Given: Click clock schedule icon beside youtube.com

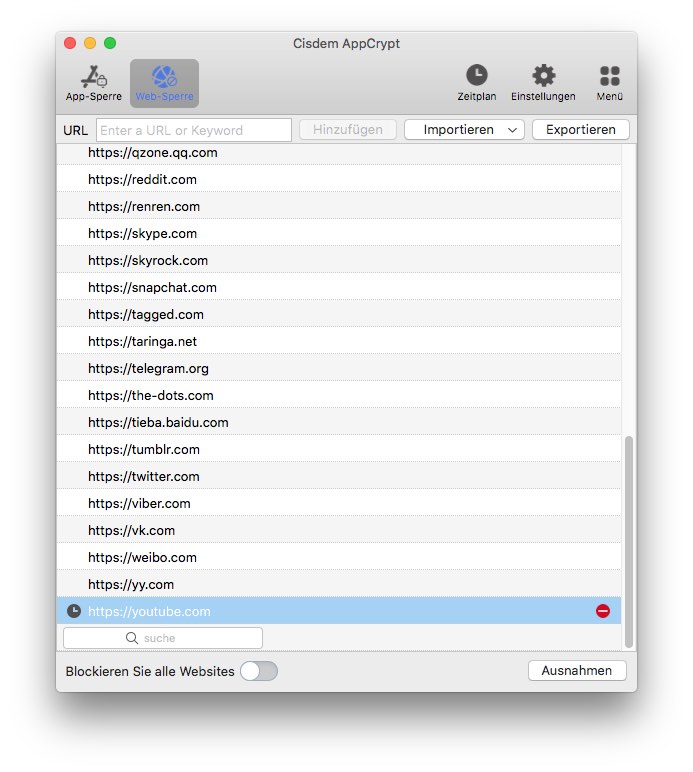Looking at the screenshot, I should pos(74,611).
